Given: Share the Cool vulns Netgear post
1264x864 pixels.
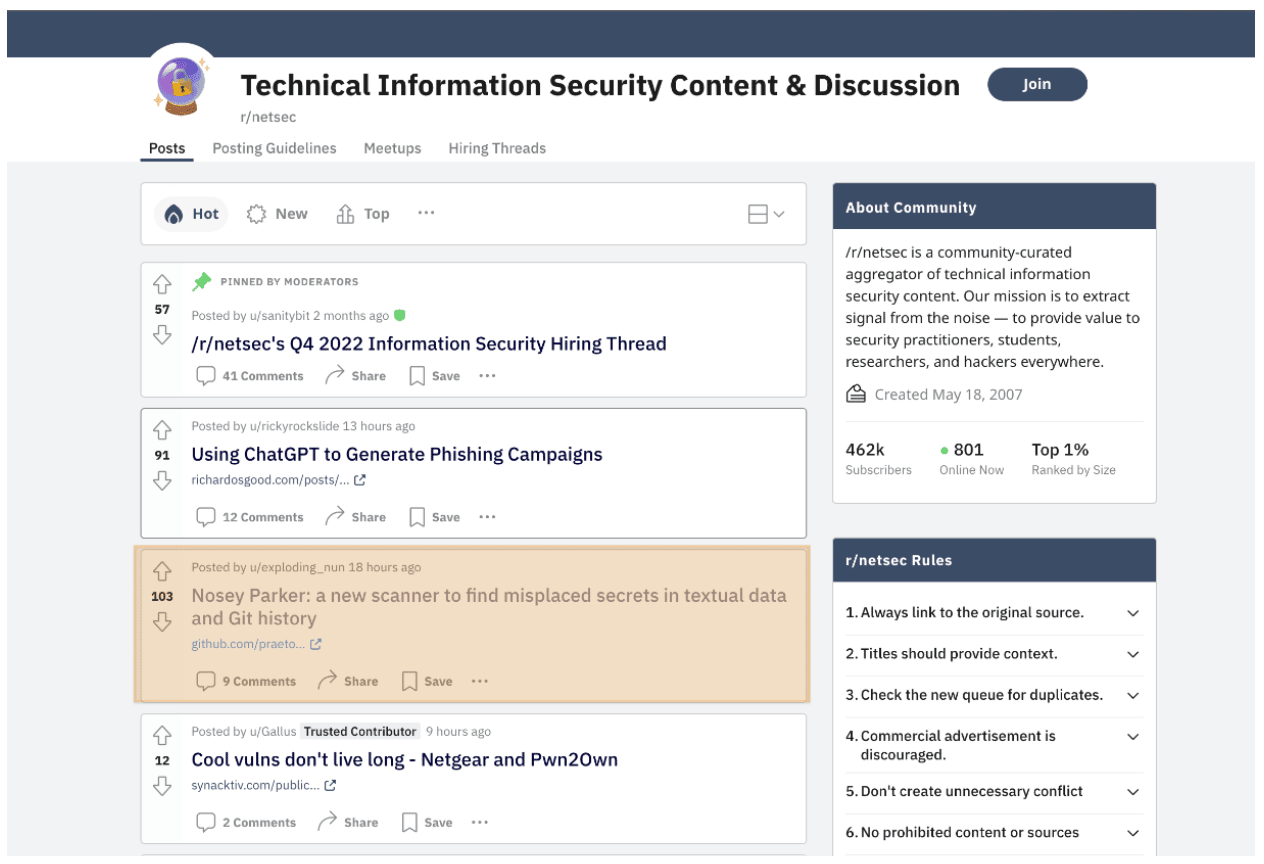Looking at the screenshot, I should (347, 822).
